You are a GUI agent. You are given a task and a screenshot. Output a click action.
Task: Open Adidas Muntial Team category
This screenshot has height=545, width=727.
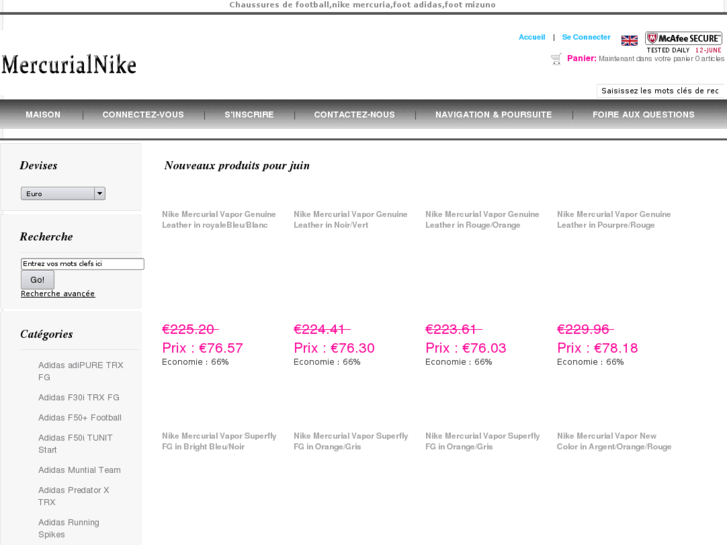79,470
